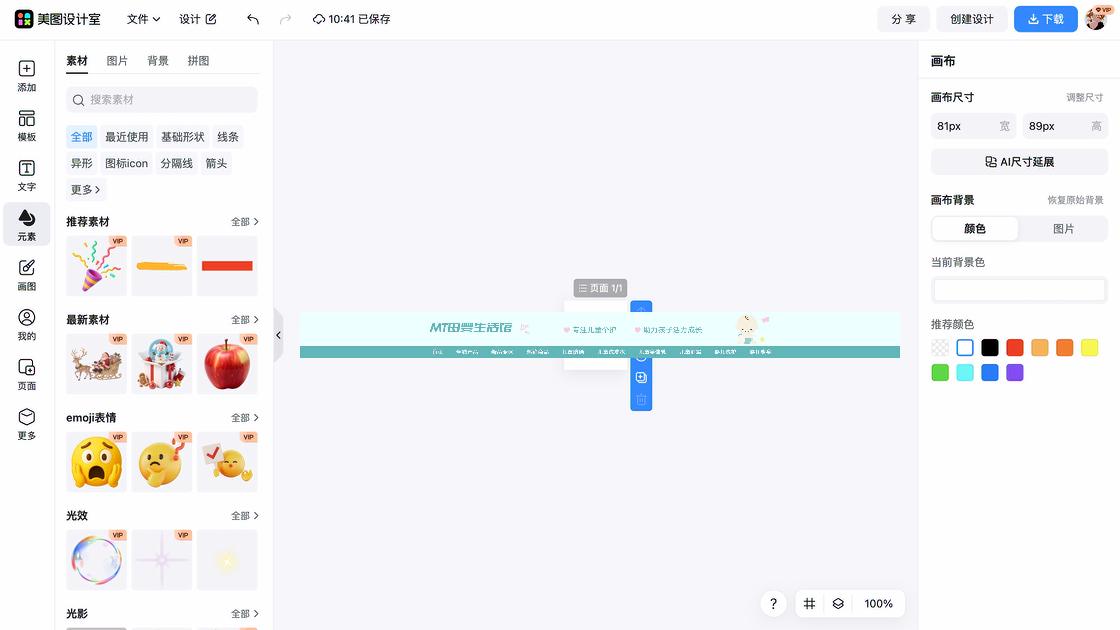Open the 100% zoom level menu
Screen dimensions: 1120x630
point(878,604)
